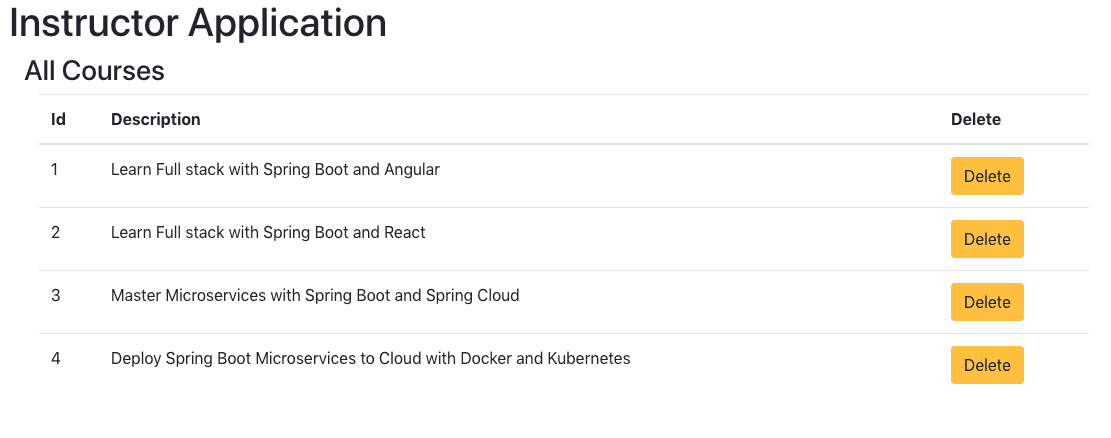Select the Id cell showing 2
Screen dimensions: 1111x438
[55, 232]
